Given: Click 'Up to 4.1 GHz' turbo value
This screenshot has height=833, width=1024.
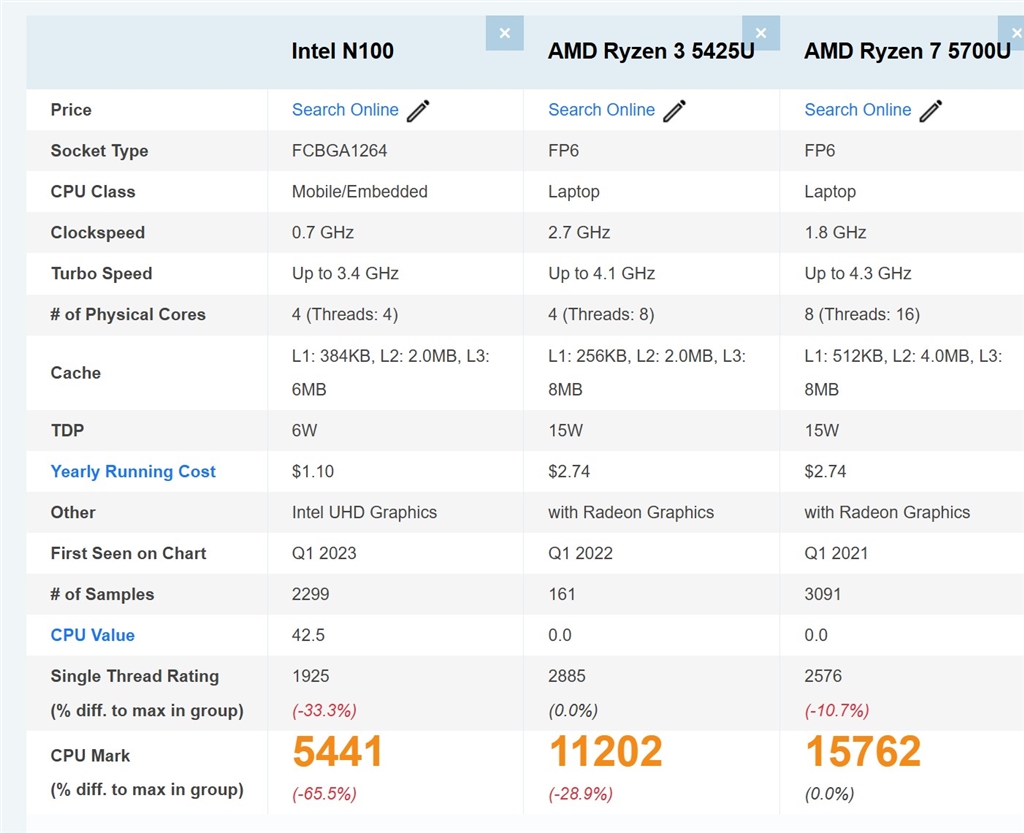Looking at the screenshot, I should click(601, 274).
